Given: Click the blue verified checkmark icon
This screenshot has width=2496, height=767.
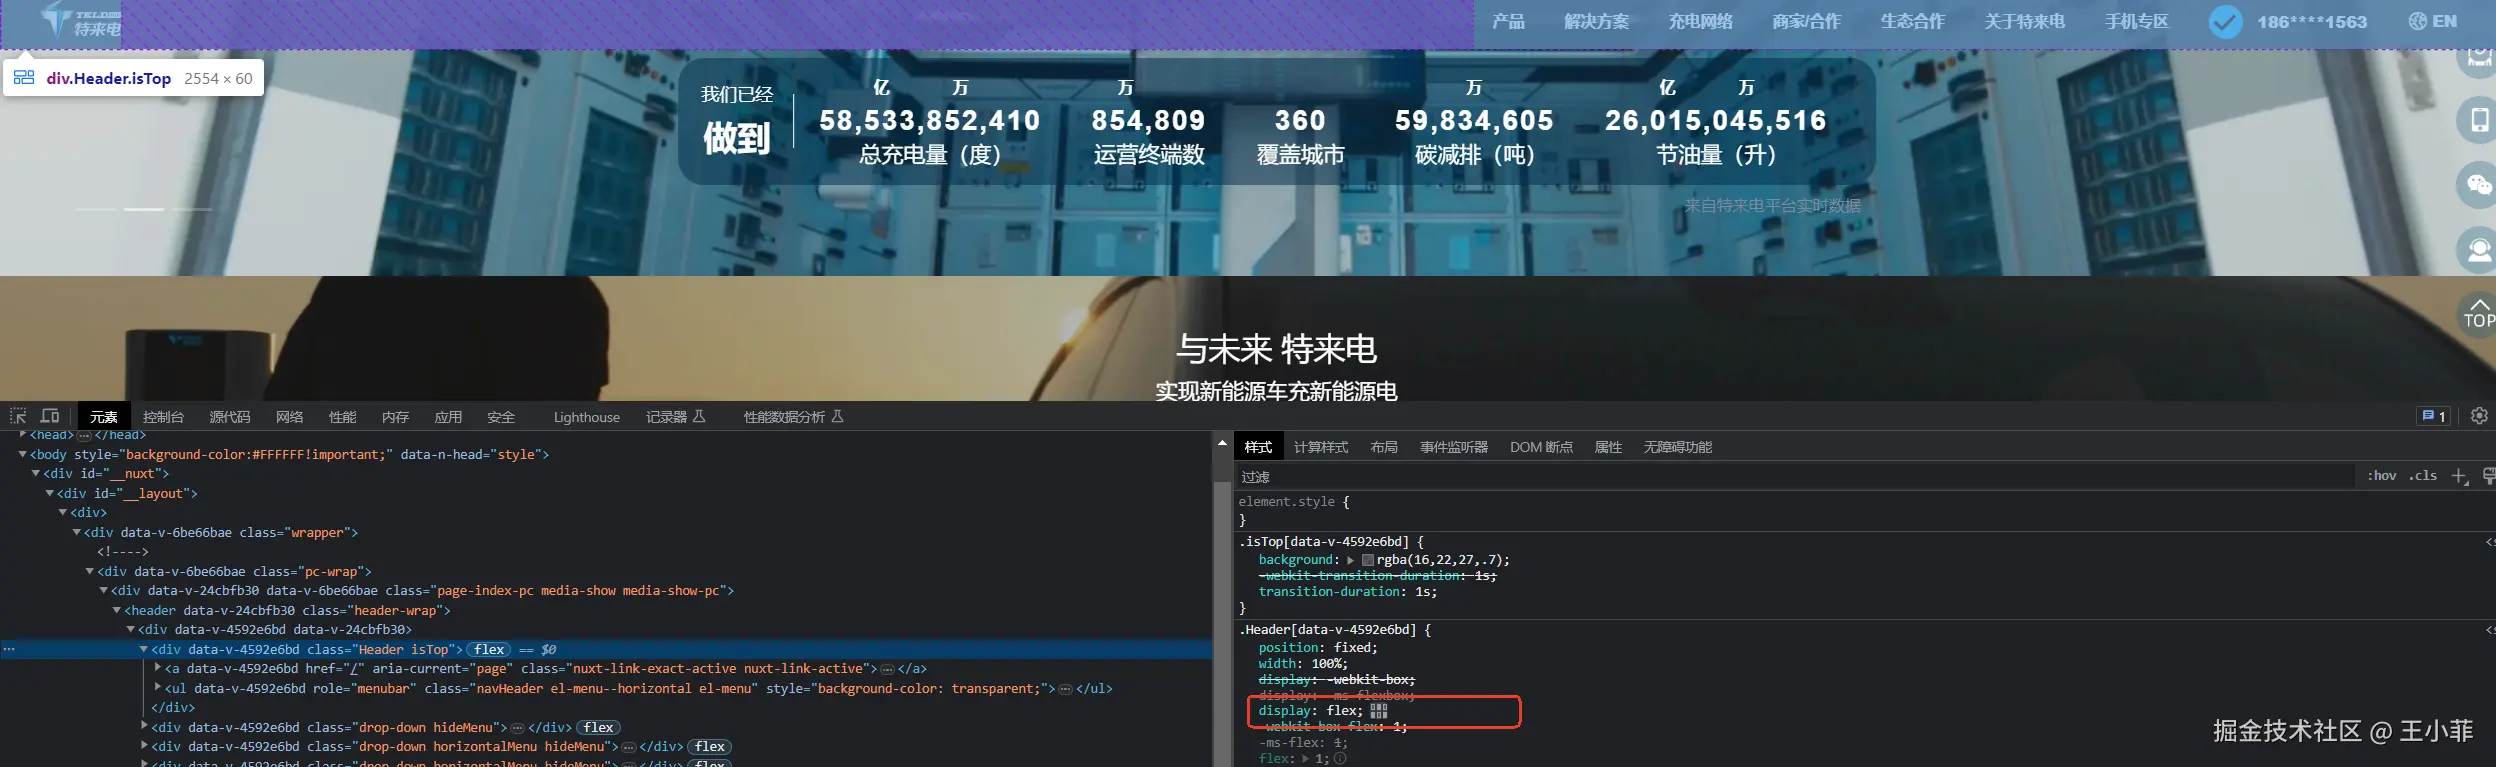Looking at the screenshot, I should pos(2225,22).
